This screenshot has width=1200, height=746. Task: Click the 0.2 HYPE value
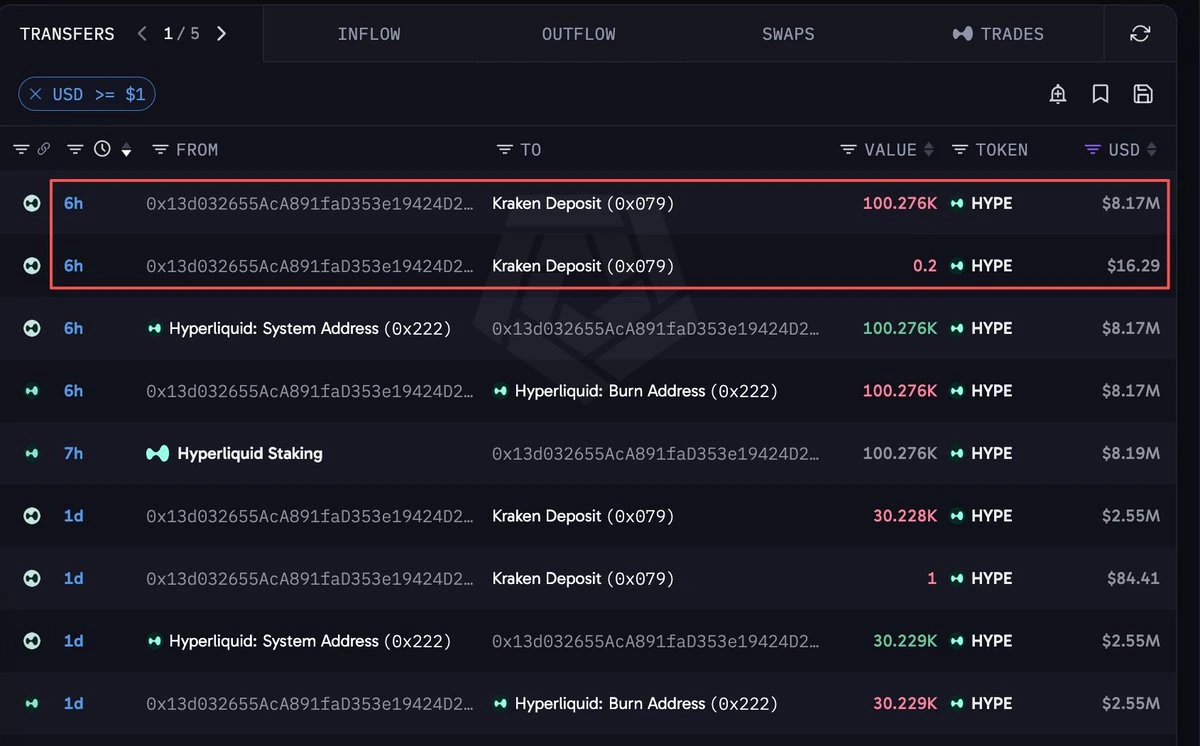click(x=925, y=266)
